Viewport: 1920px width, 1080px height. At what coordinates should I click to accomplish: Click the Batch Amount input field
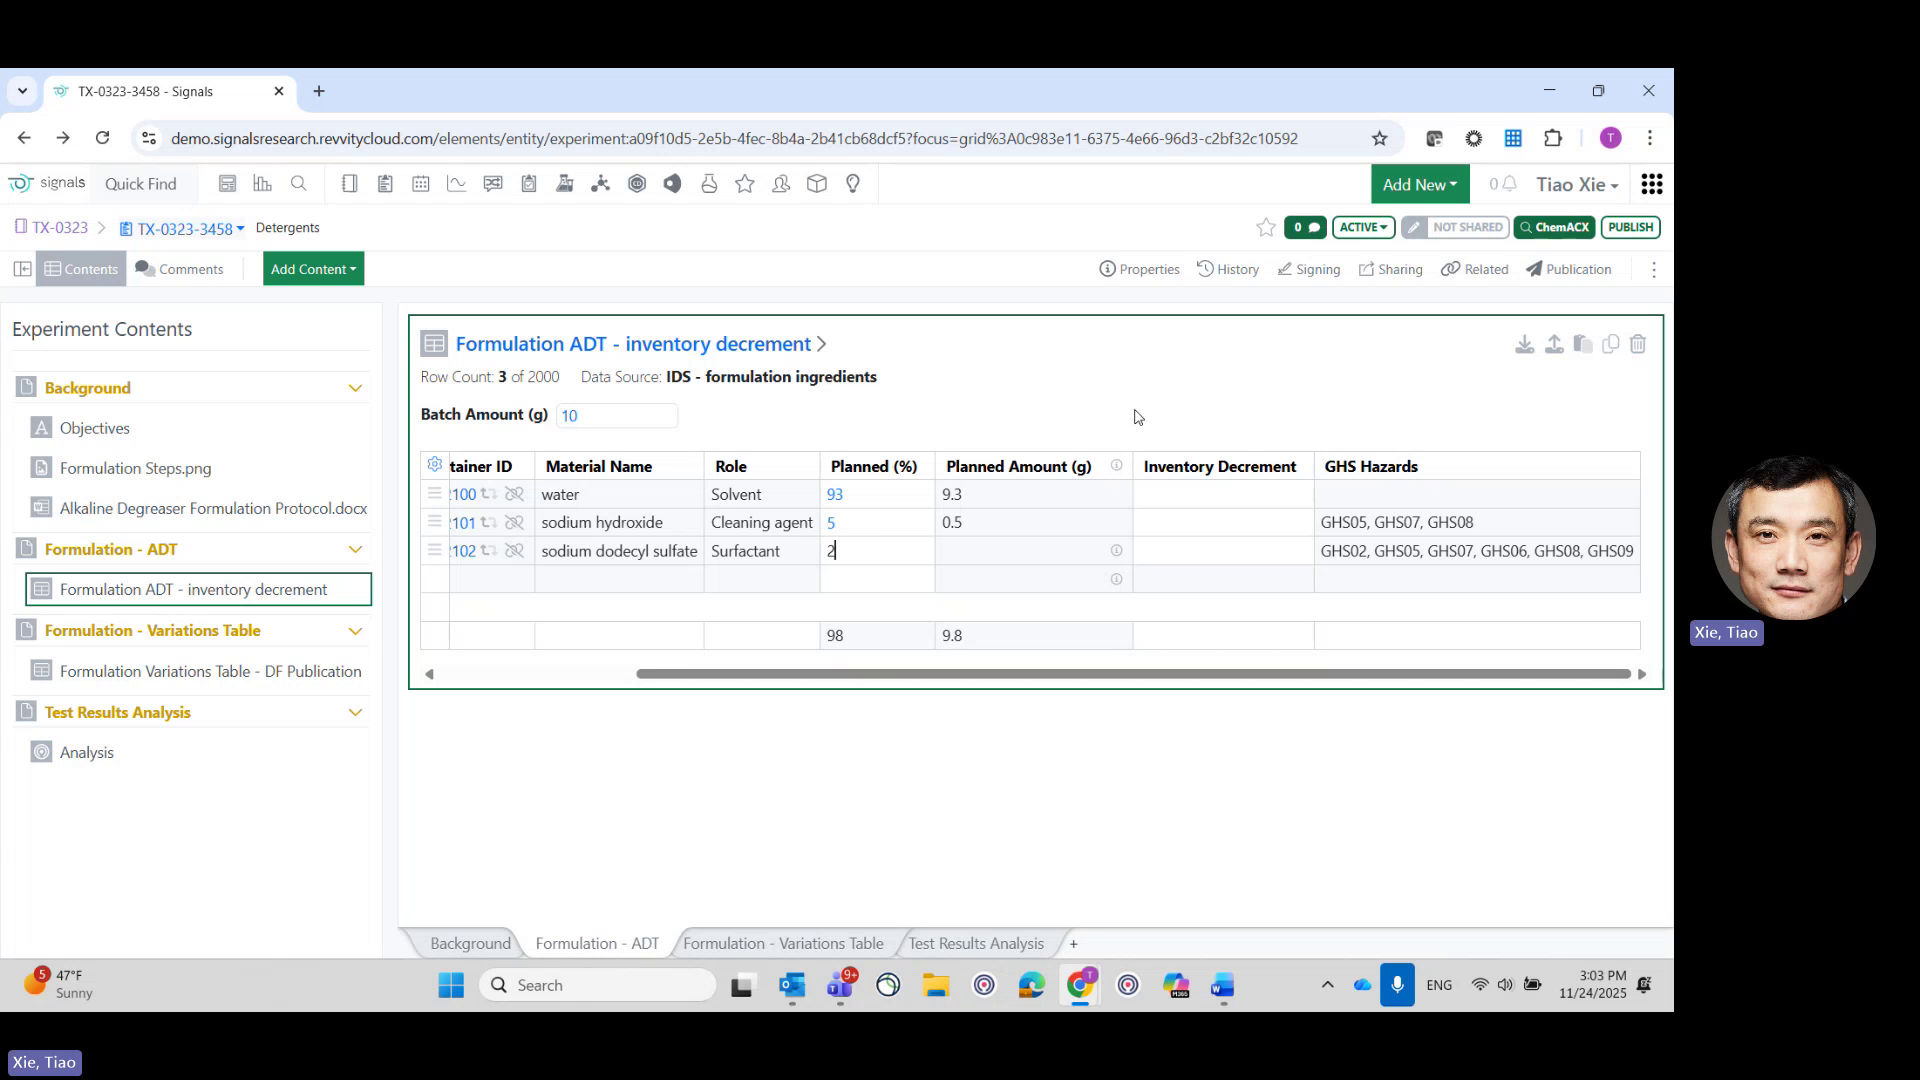point(617,415)
